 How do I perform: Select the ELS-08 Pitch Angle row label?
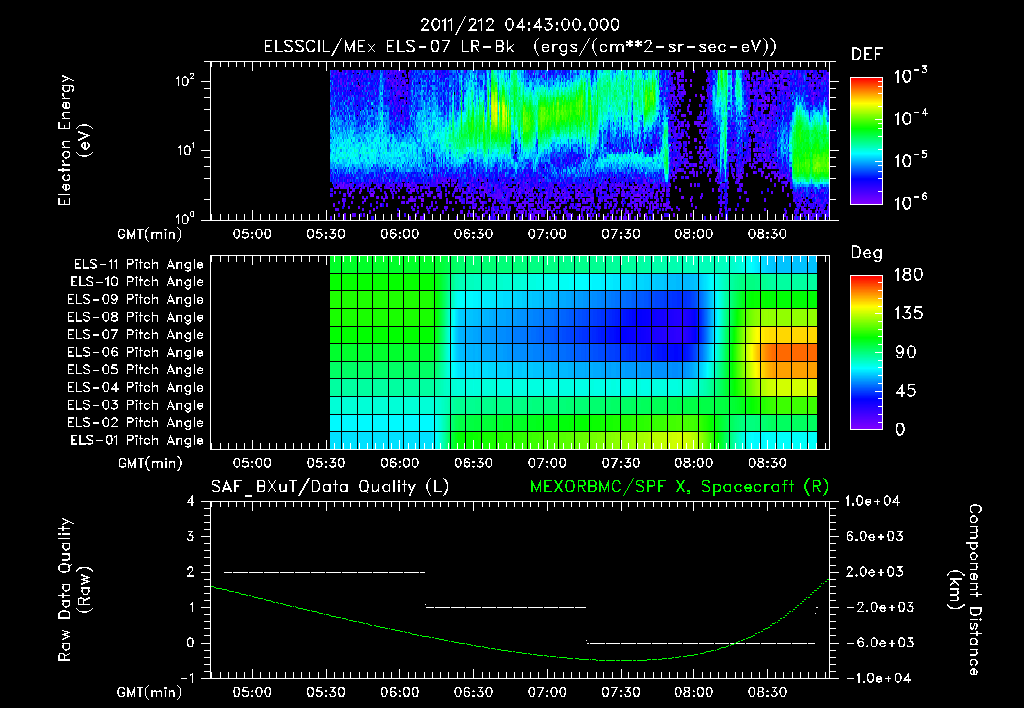tap(136, 317)
